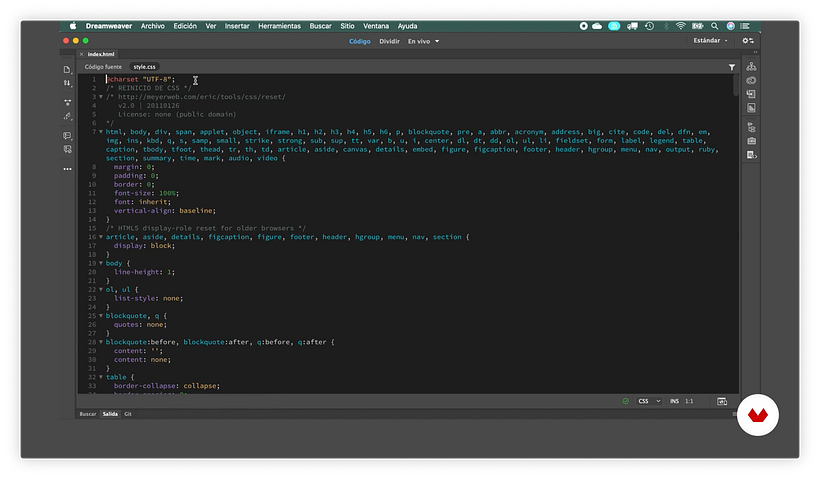Open the Buscar menu in menu bar
820x479 pixels.
point(321,26)
